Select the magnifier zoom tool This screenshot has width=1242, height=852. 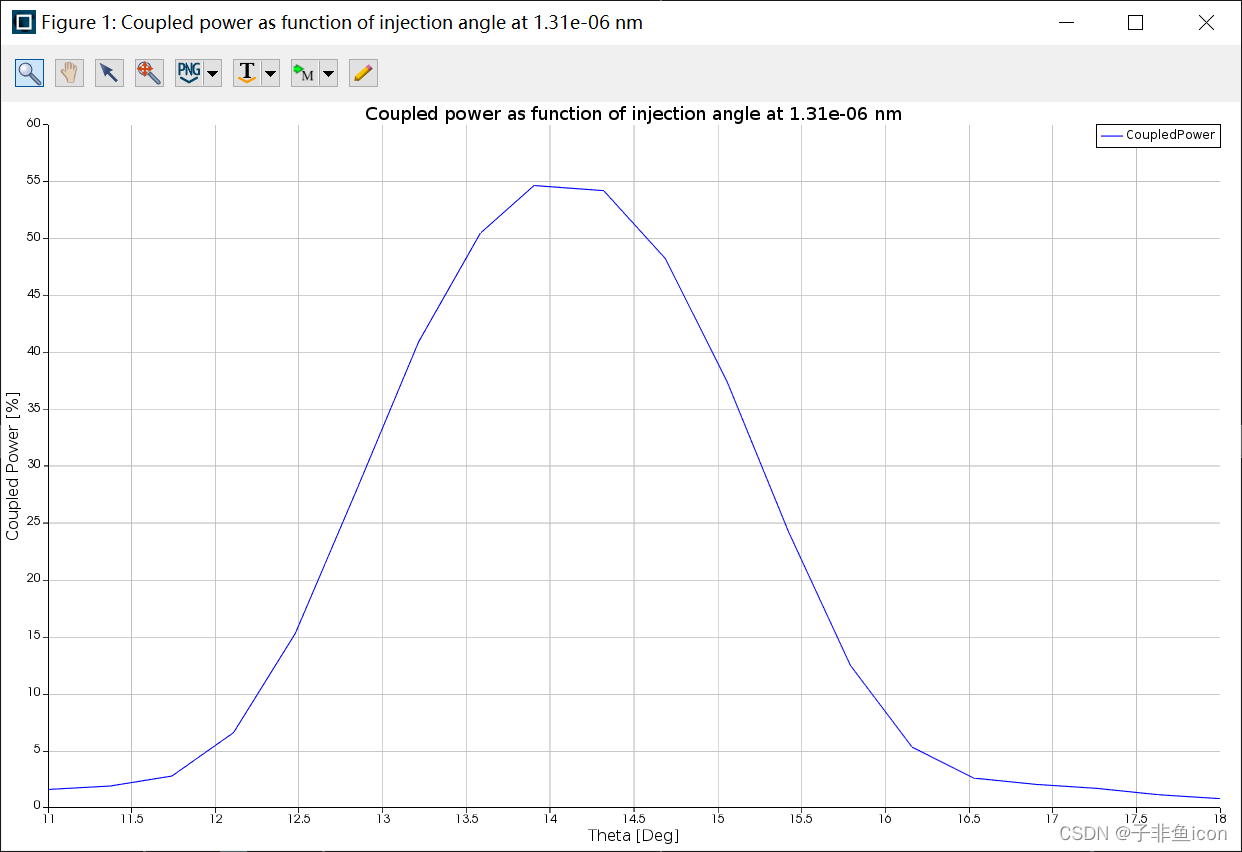click(x=30, y=73)
